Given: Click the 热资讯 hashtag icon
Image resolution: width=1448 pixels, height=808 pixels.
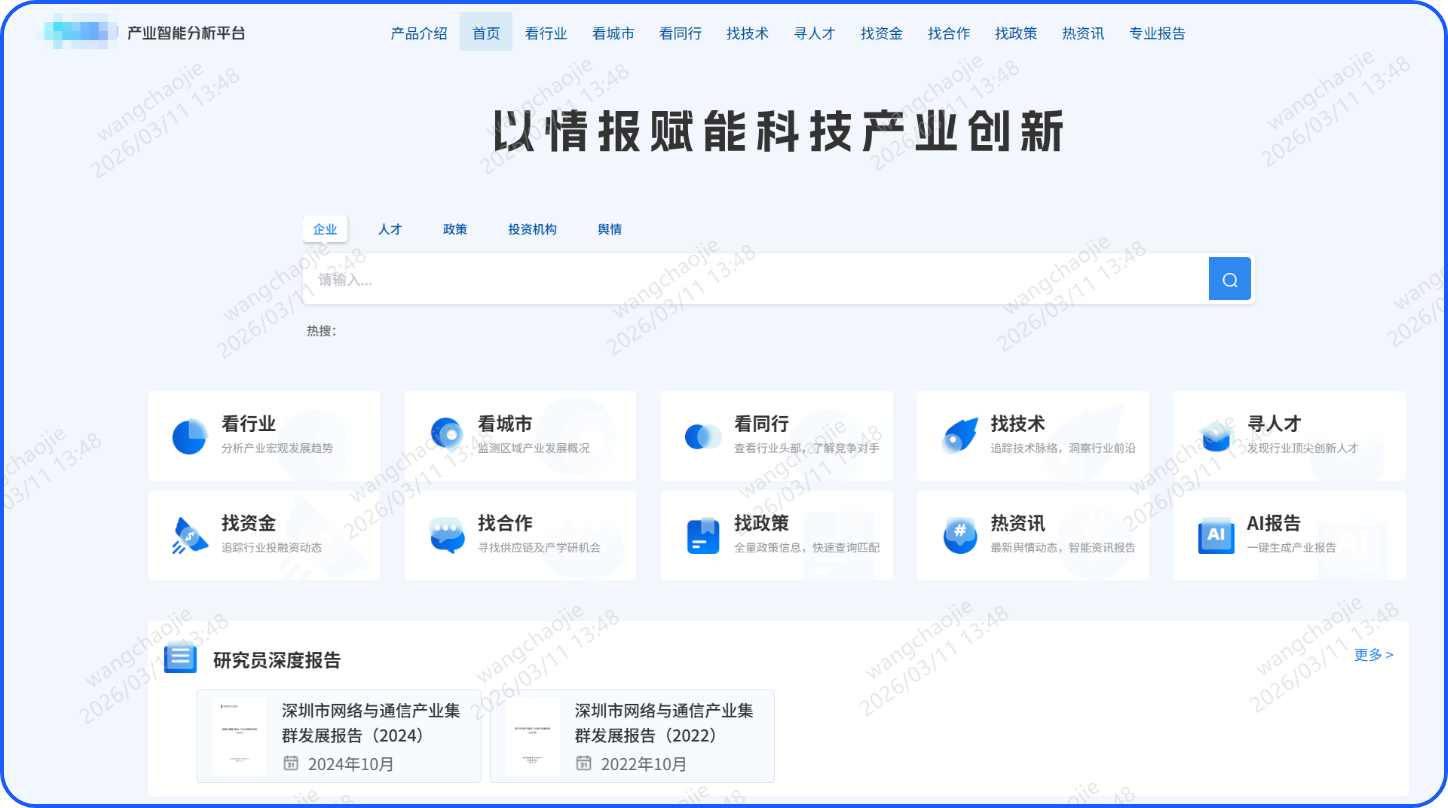Looking at the screenshot, I should coord(959,535).
